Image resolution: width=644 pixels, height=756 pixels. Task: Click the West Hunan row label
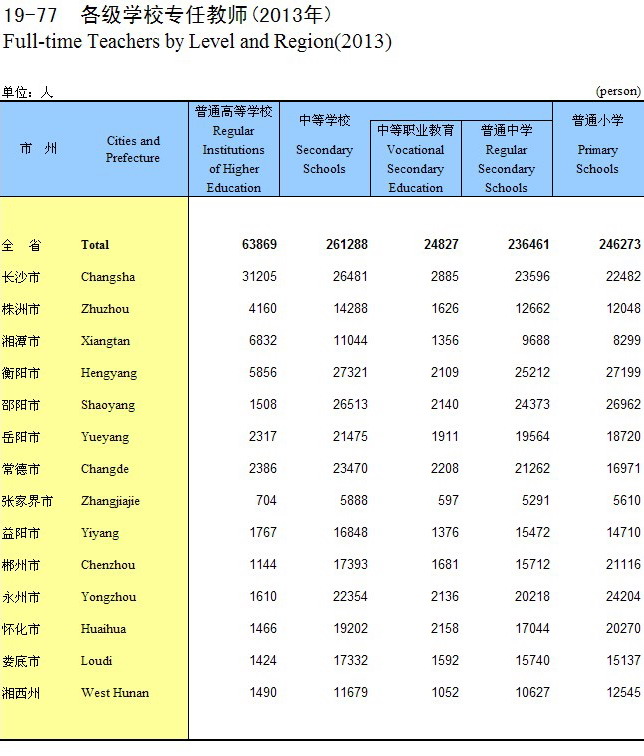pyautogui.click(x=115, y=693)
